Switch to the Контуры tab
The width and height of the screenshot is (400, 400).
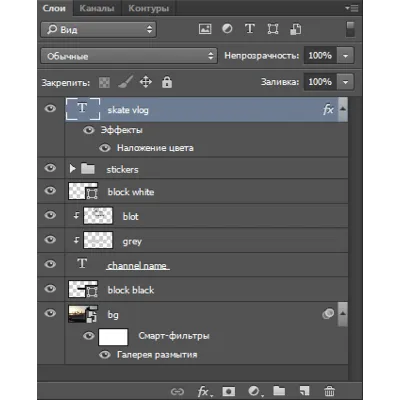click(x=149, y=8)
